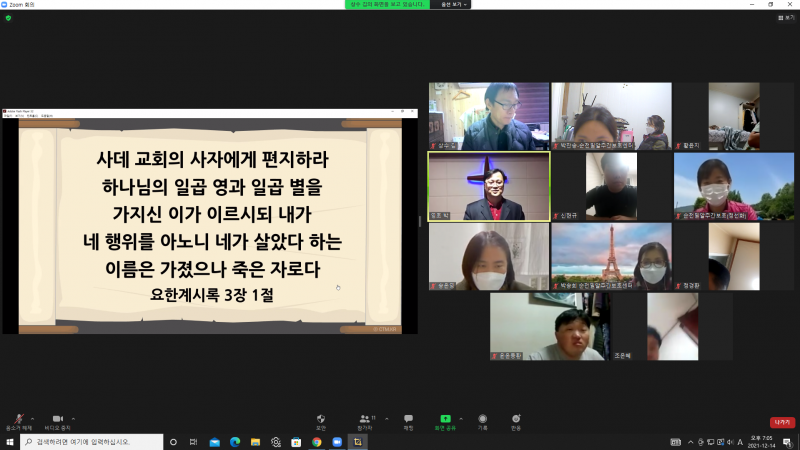The image size is (800, 450).
Task: Click the line 네 행위를 아노니 네가 살았다 하는
Action: 212,241
